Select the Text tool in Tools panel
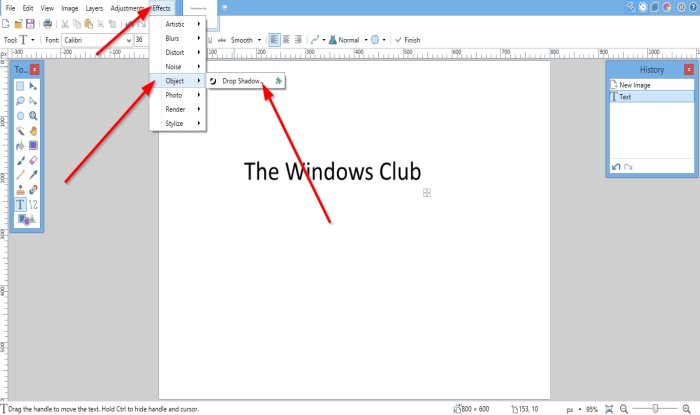700x415 pixels. pos(20,204)
